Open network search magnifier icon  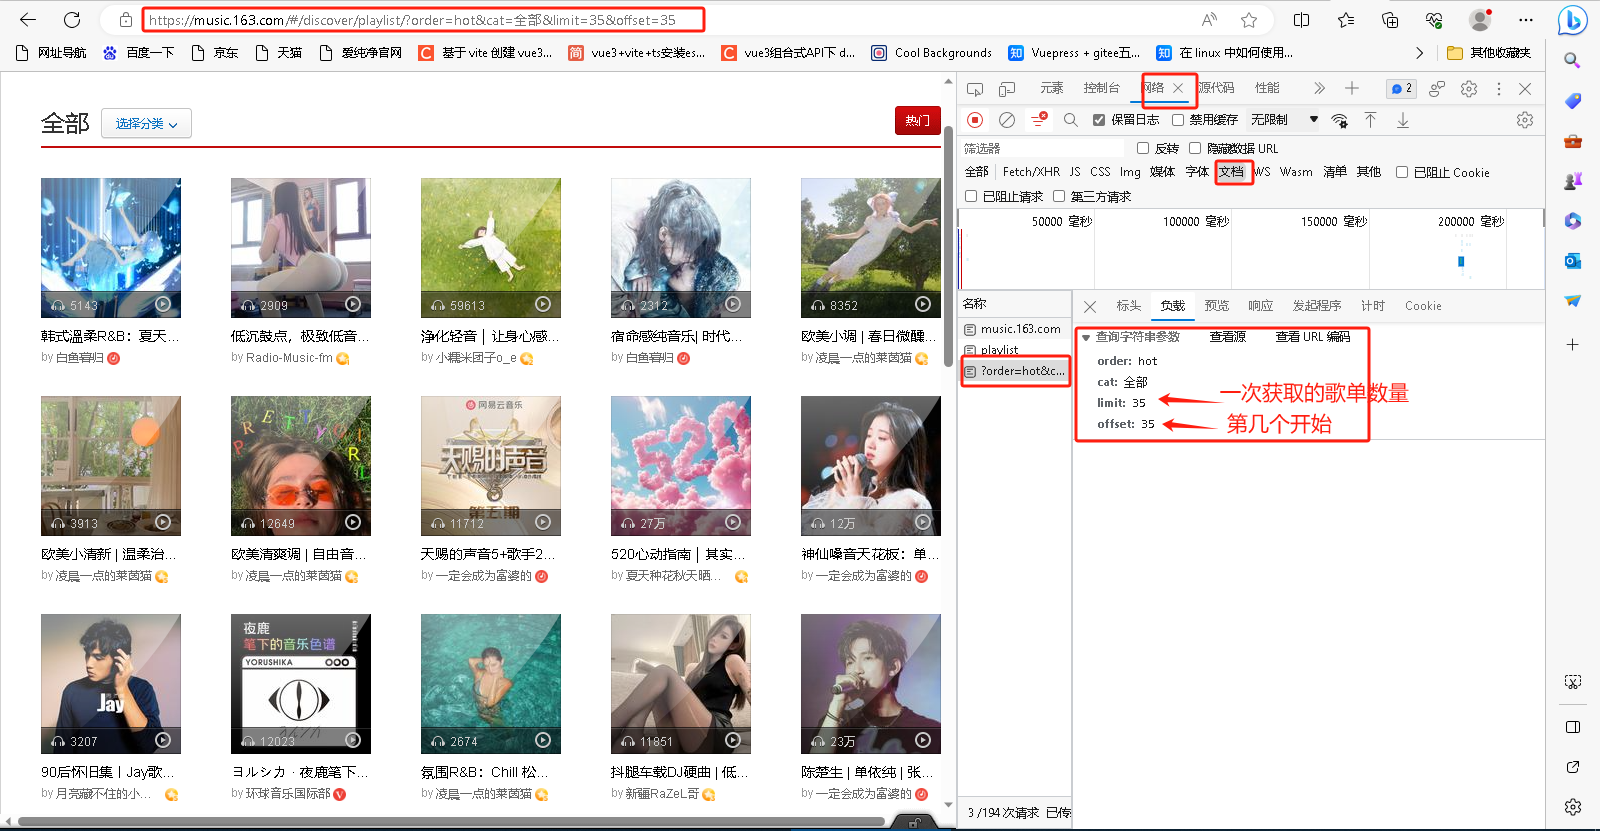coord(1071,120)
